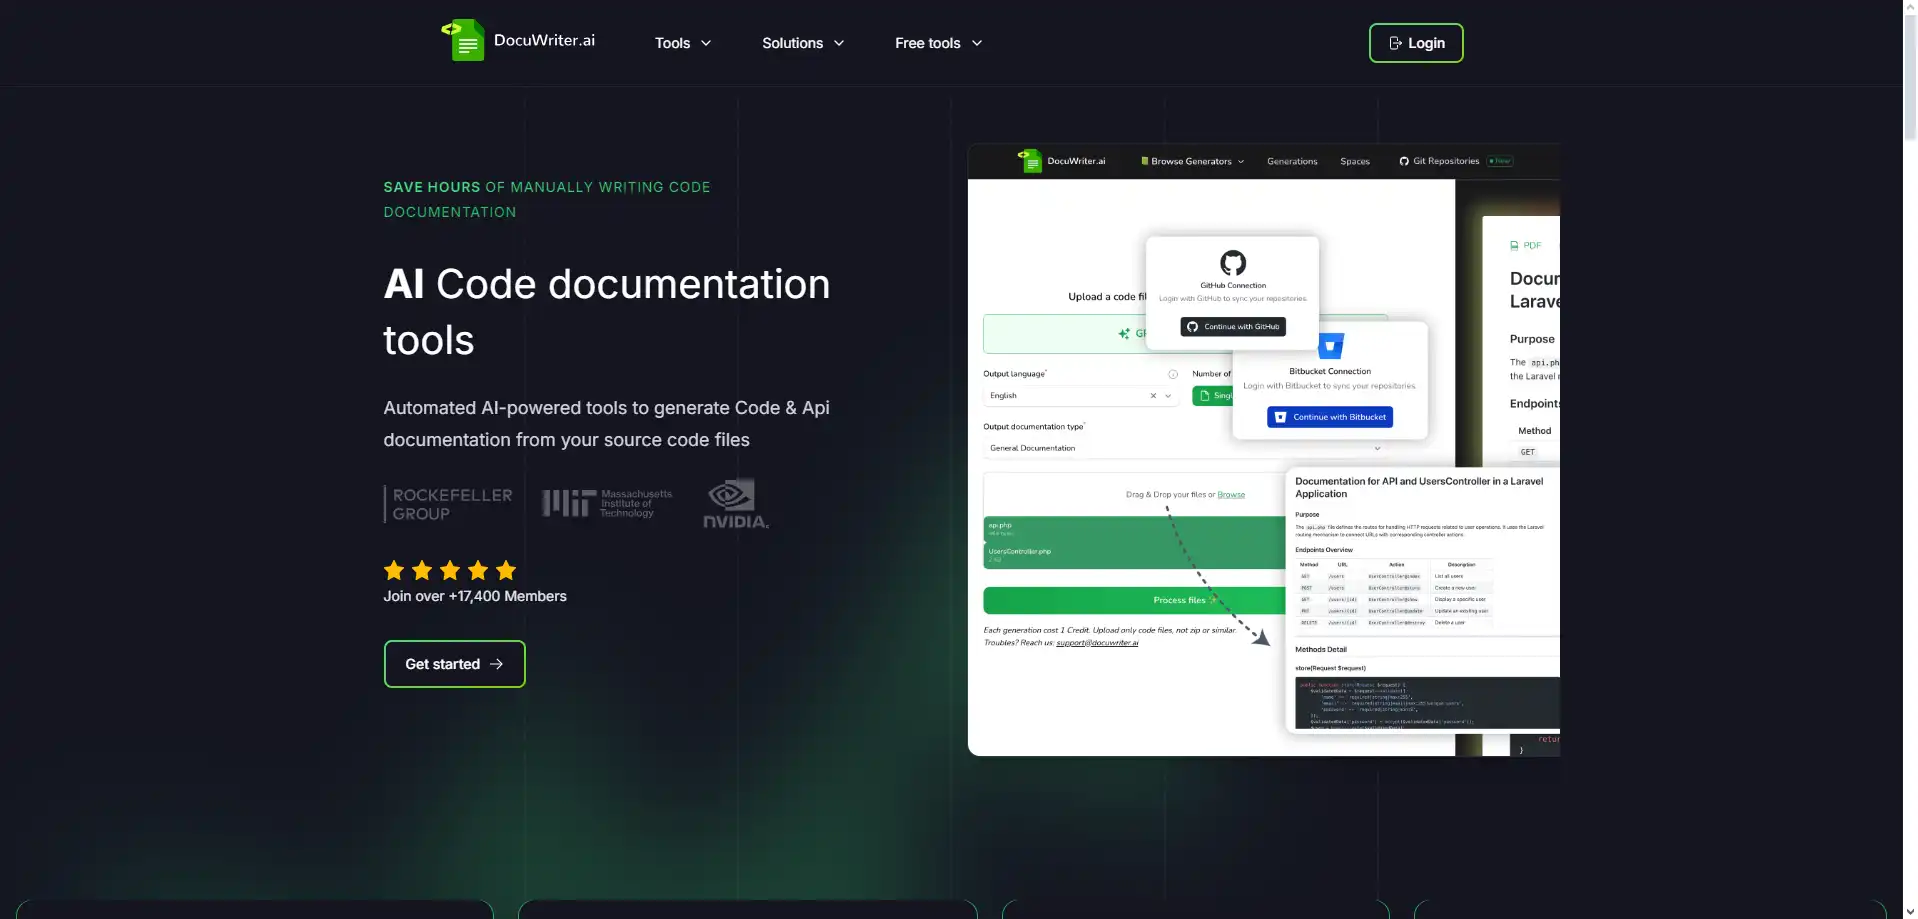Click the 'Join over +17,400 Members' text
Screen dimensions: 1918x919
[475, 596]
